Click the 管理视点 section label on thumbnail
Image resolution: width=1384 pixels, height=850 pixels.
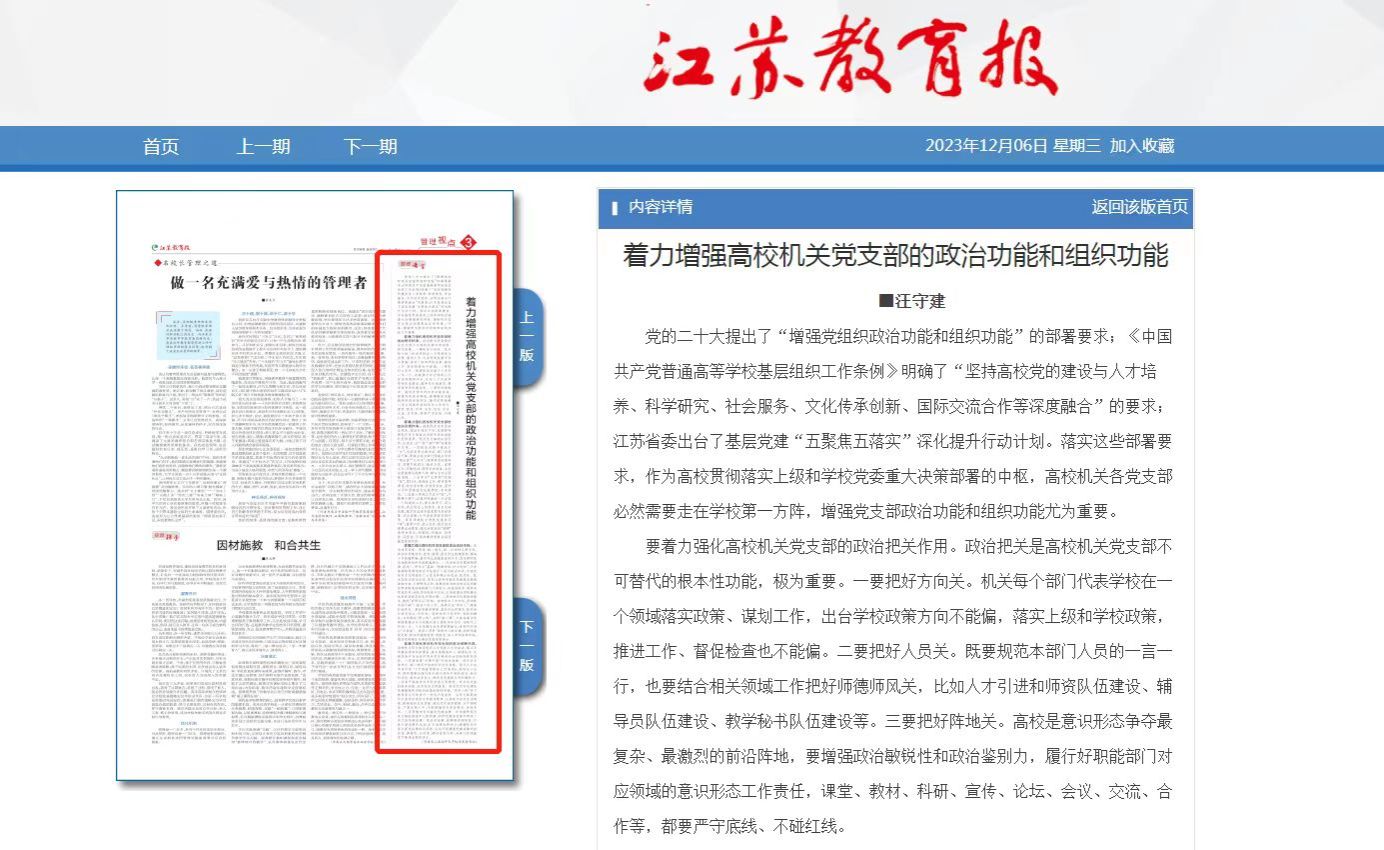click(436, 241)
